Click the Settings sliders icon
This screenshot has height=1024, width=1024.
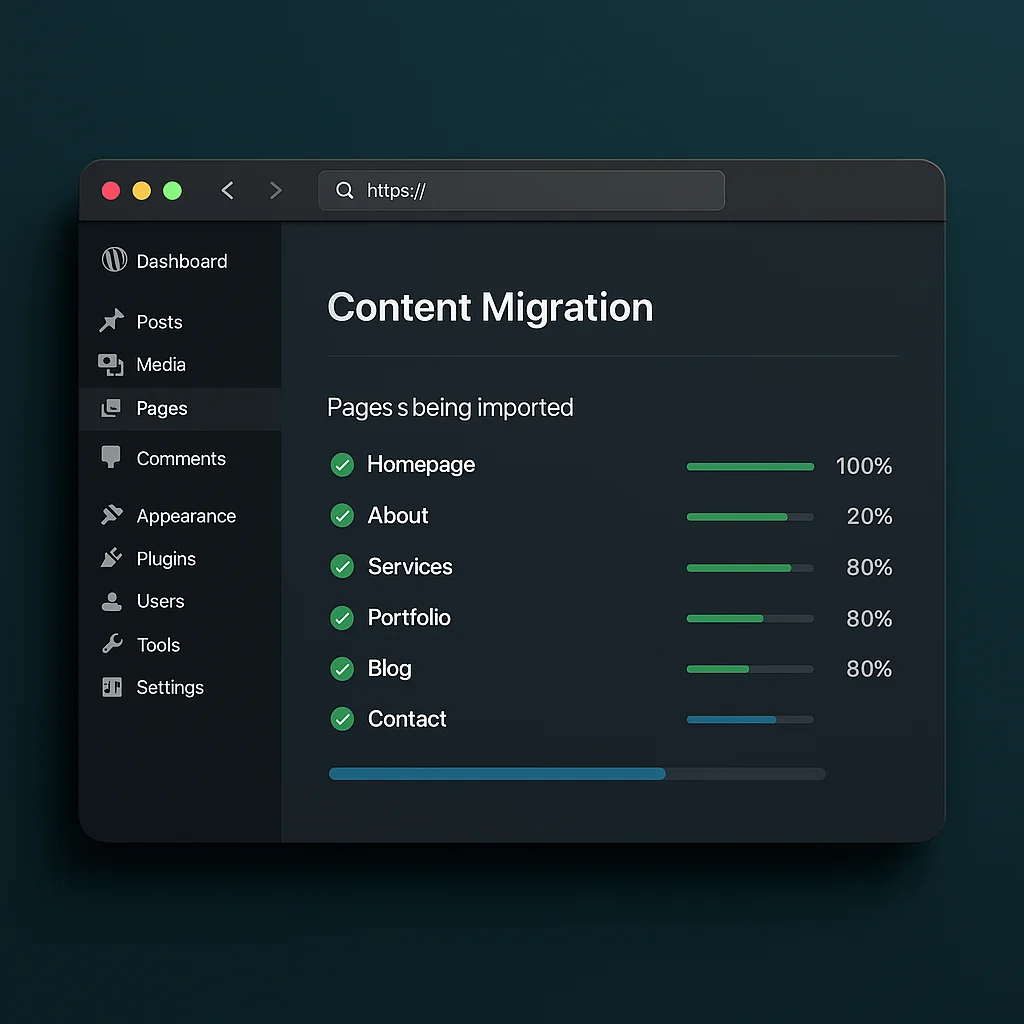pyautogui.click(x=113, y=687)
